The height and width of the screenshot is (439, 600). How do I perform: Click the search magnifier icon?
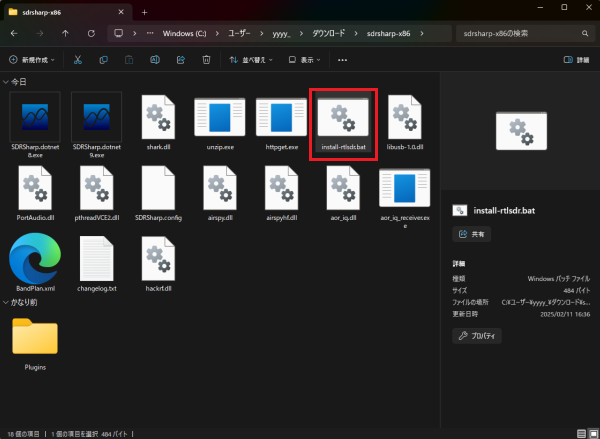[x=585, y=34]
